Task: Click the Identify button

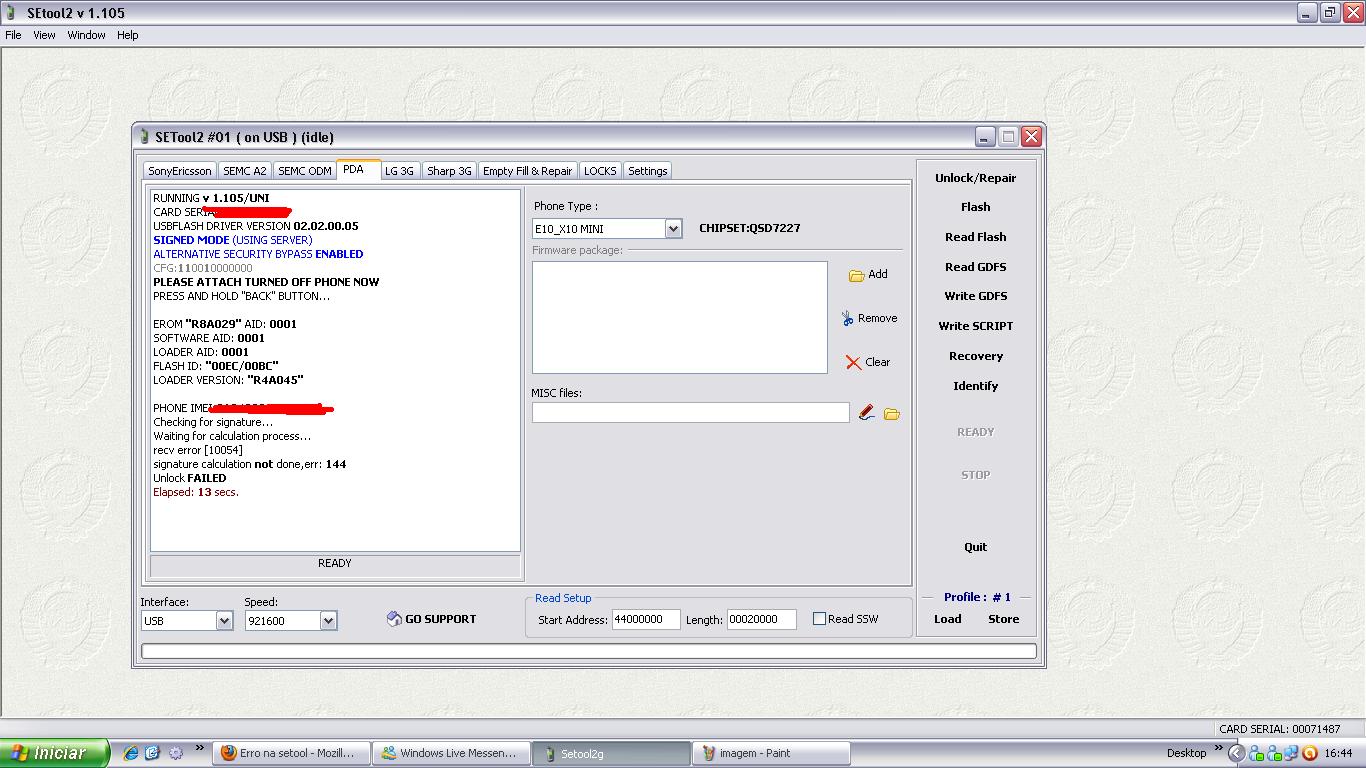Action: 976,386
